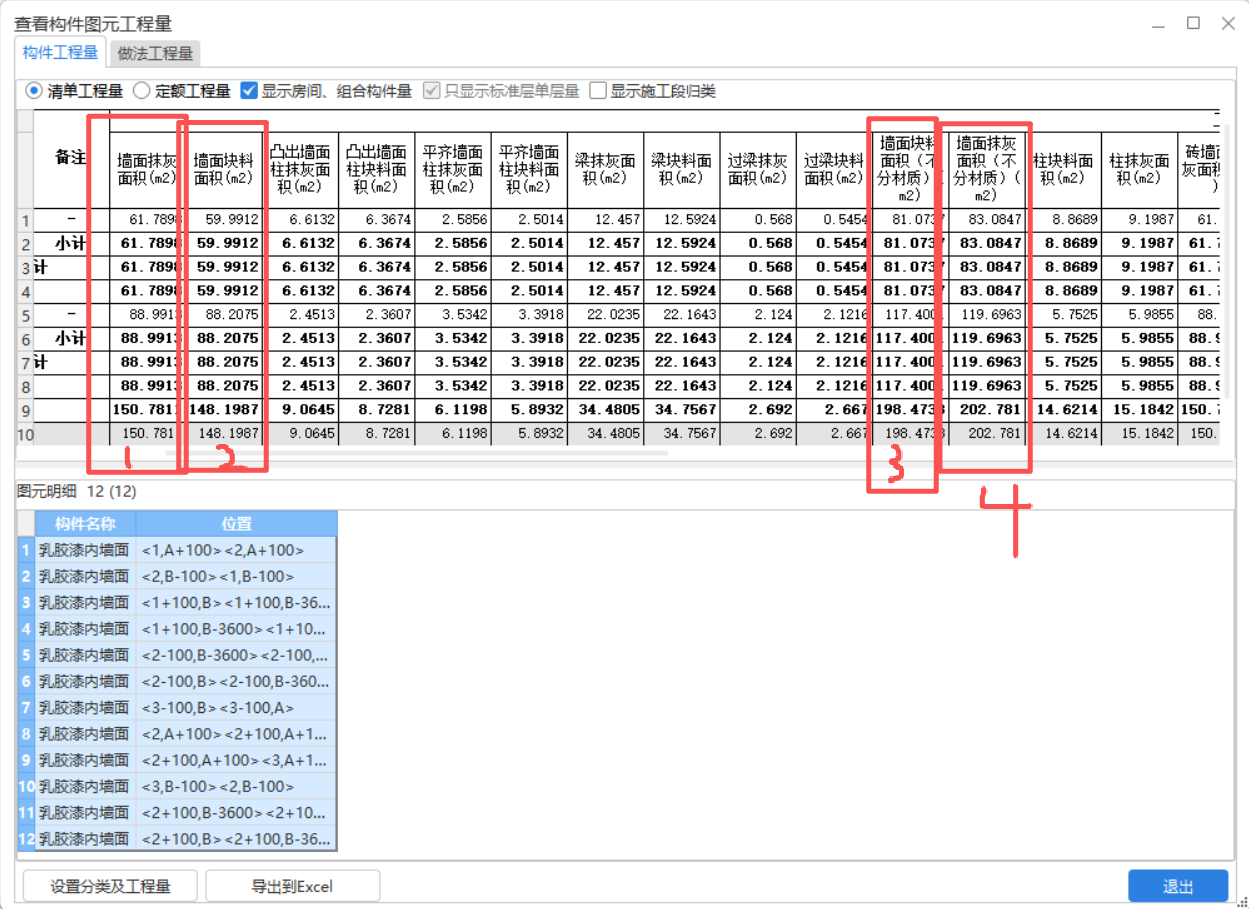This screenshot has height=909, width=1249.
Task: Click cell value 12.5924 in row 1
Action: (x=681, y=219)
